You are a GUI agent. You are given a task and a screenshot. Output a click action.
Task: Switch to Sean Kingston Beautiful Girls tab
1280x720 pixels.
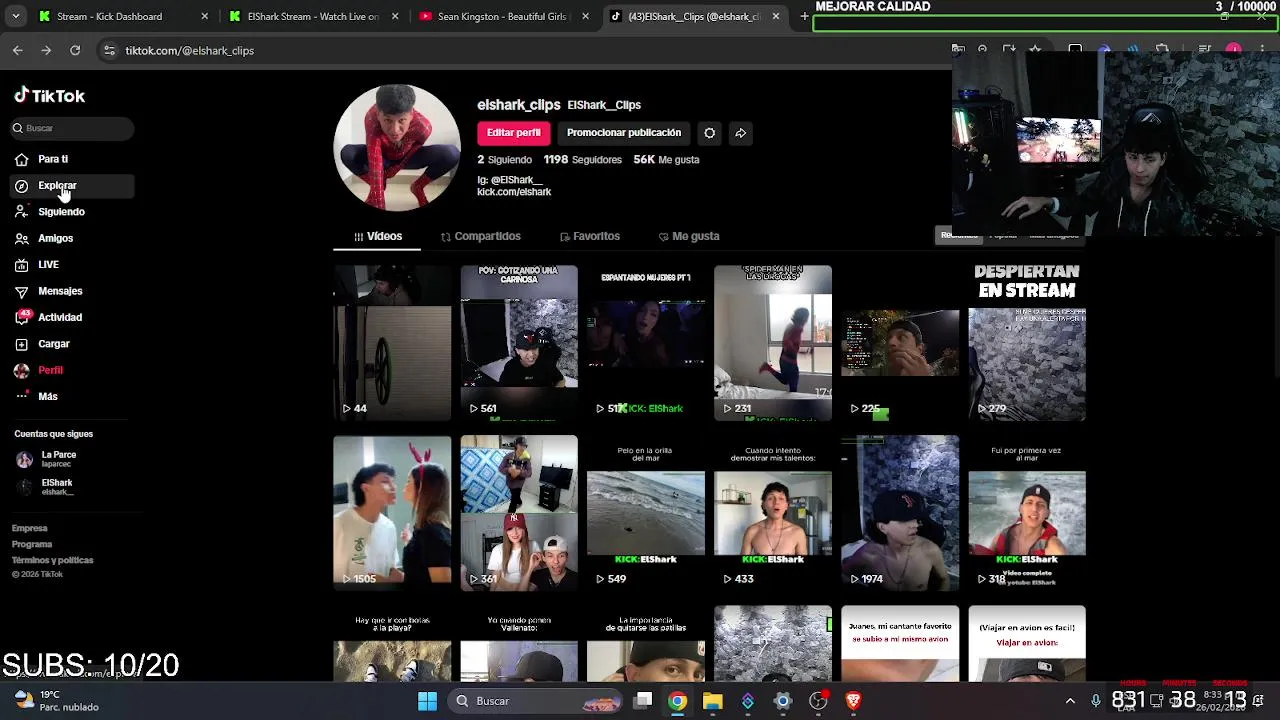tap(503, 16)
